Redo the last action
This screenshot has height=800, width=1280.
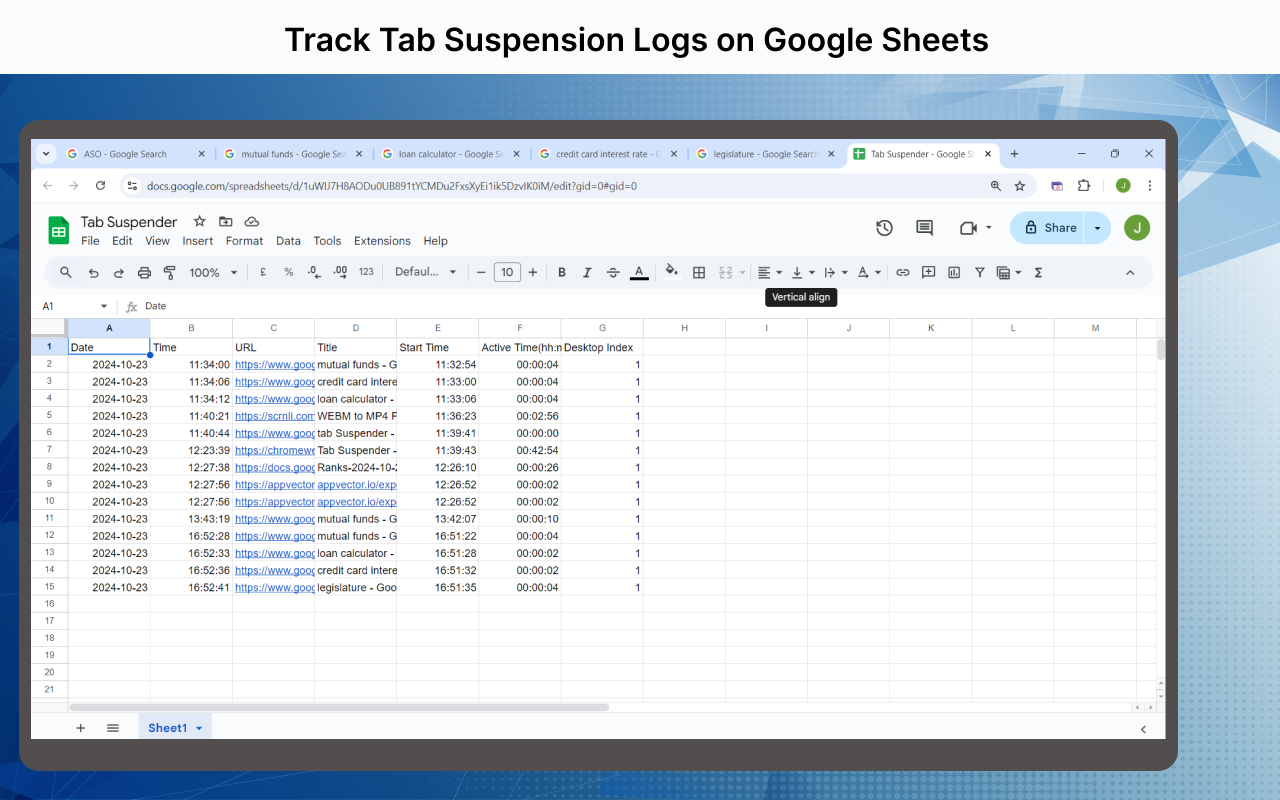pos(118,272)
